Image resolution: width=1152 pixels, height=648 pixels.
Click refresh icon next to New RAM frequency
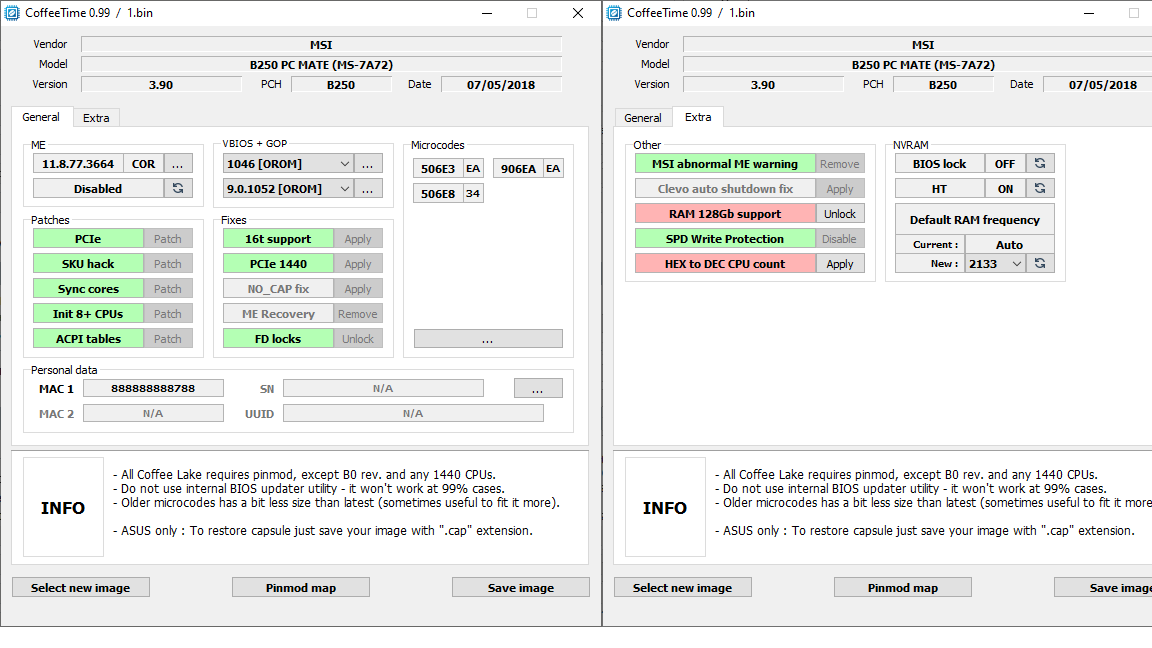coord(1040,264)
